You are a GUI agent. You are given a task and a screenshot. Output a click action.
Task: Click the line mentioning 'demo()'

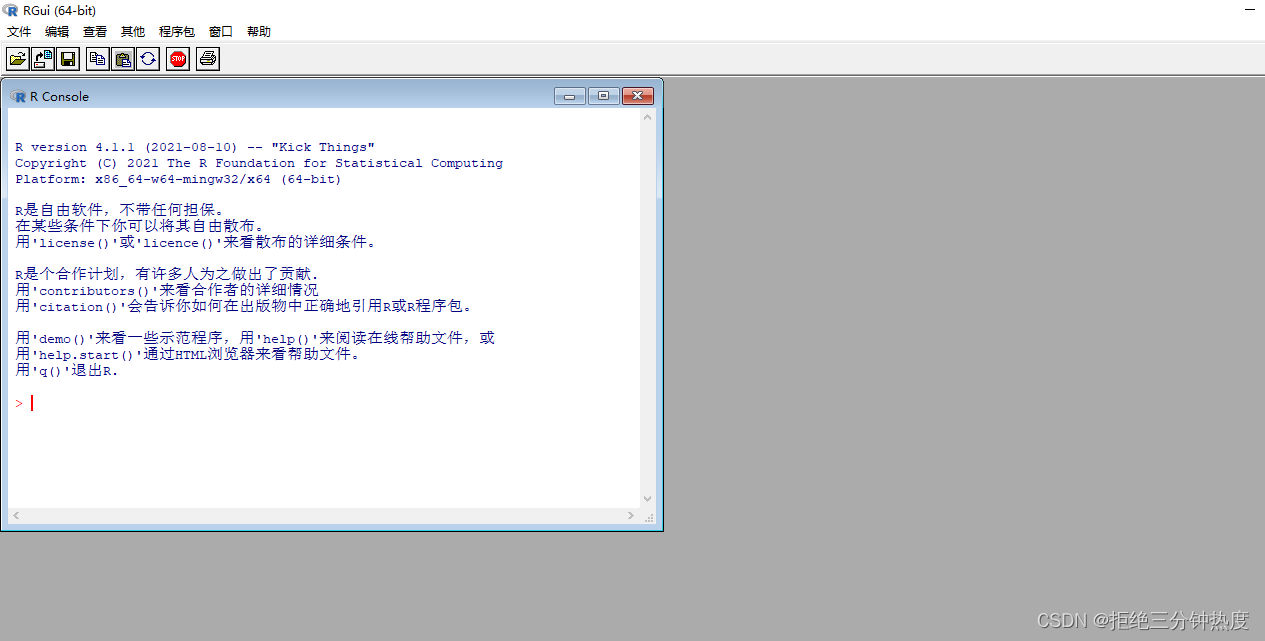[x=255, y=338]
